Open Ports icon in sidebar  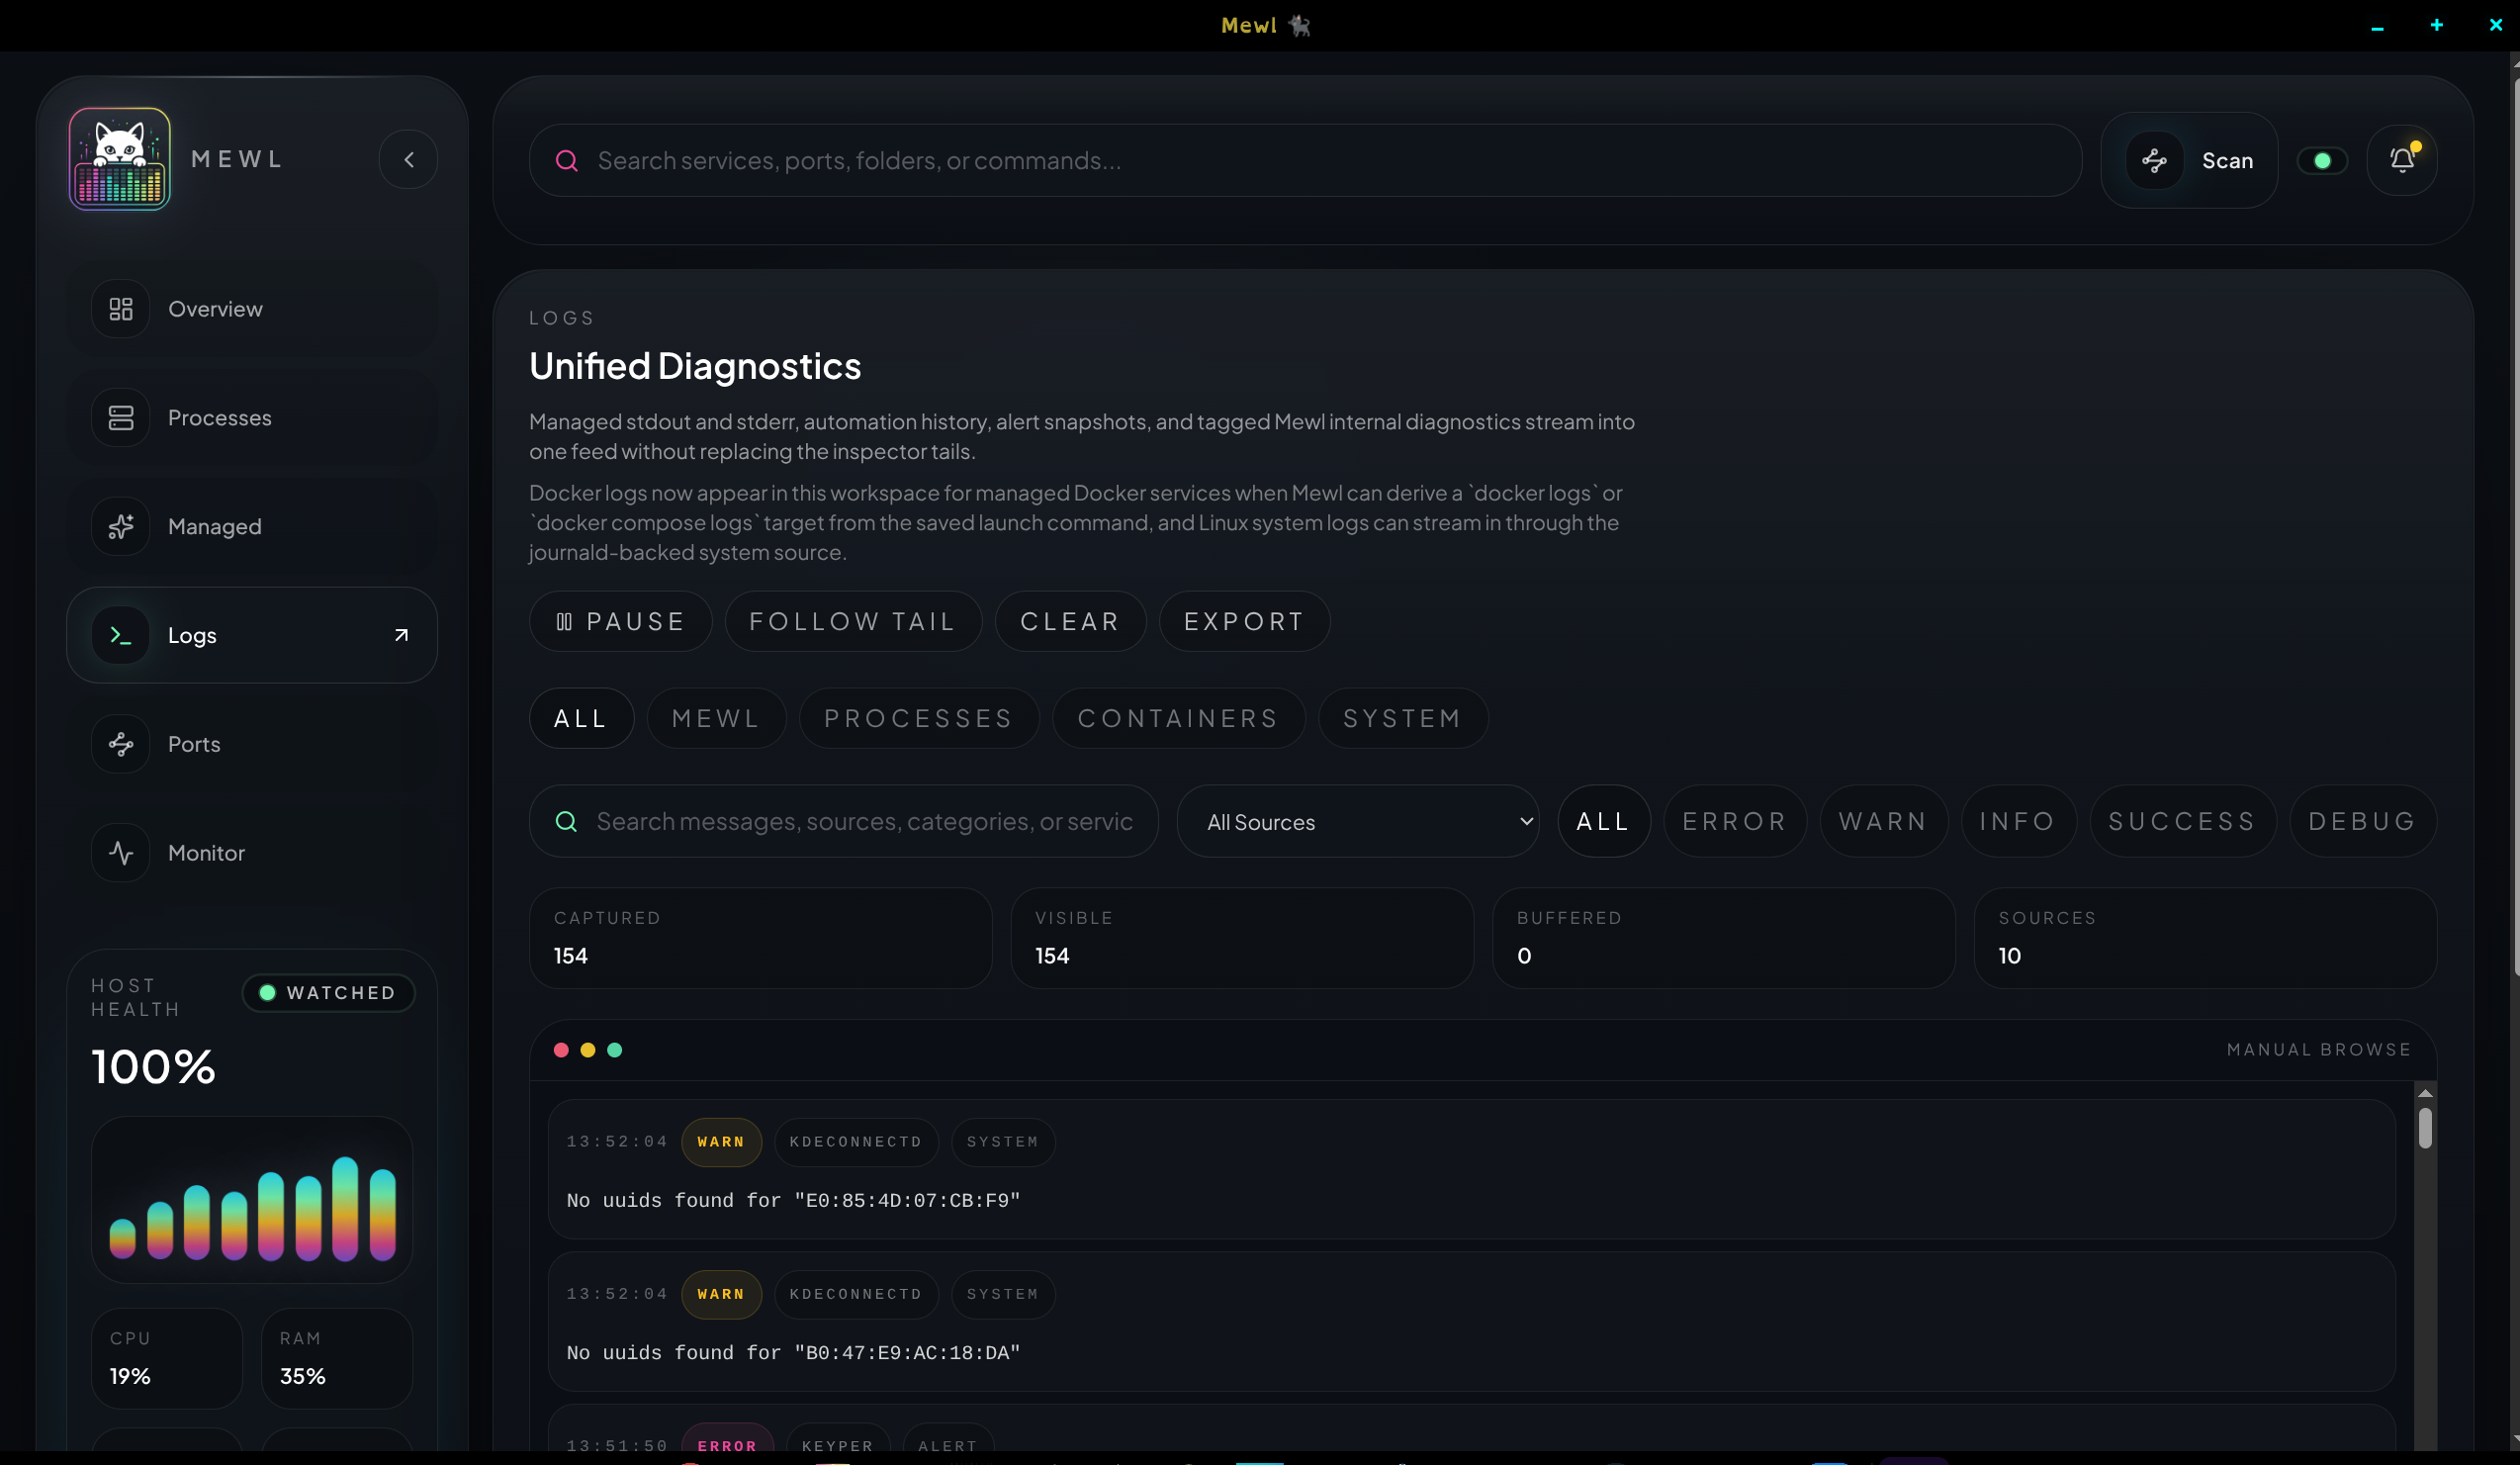tap(121, 744)
